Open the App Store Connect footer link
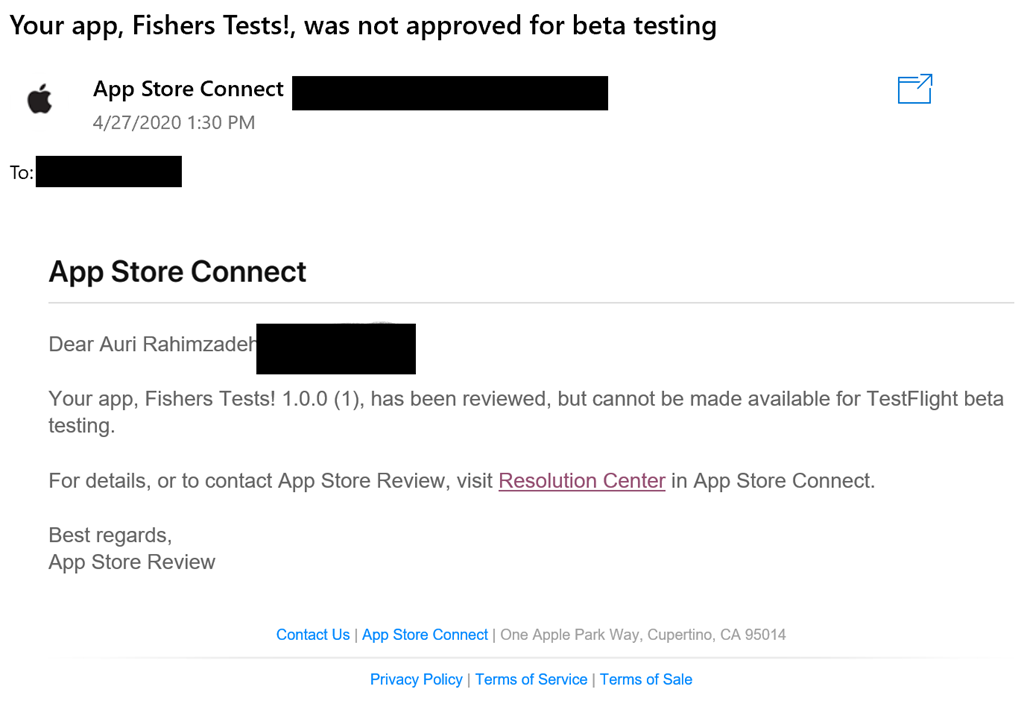The width and height of the screenshot is (1024, 704). pos(425,635)
